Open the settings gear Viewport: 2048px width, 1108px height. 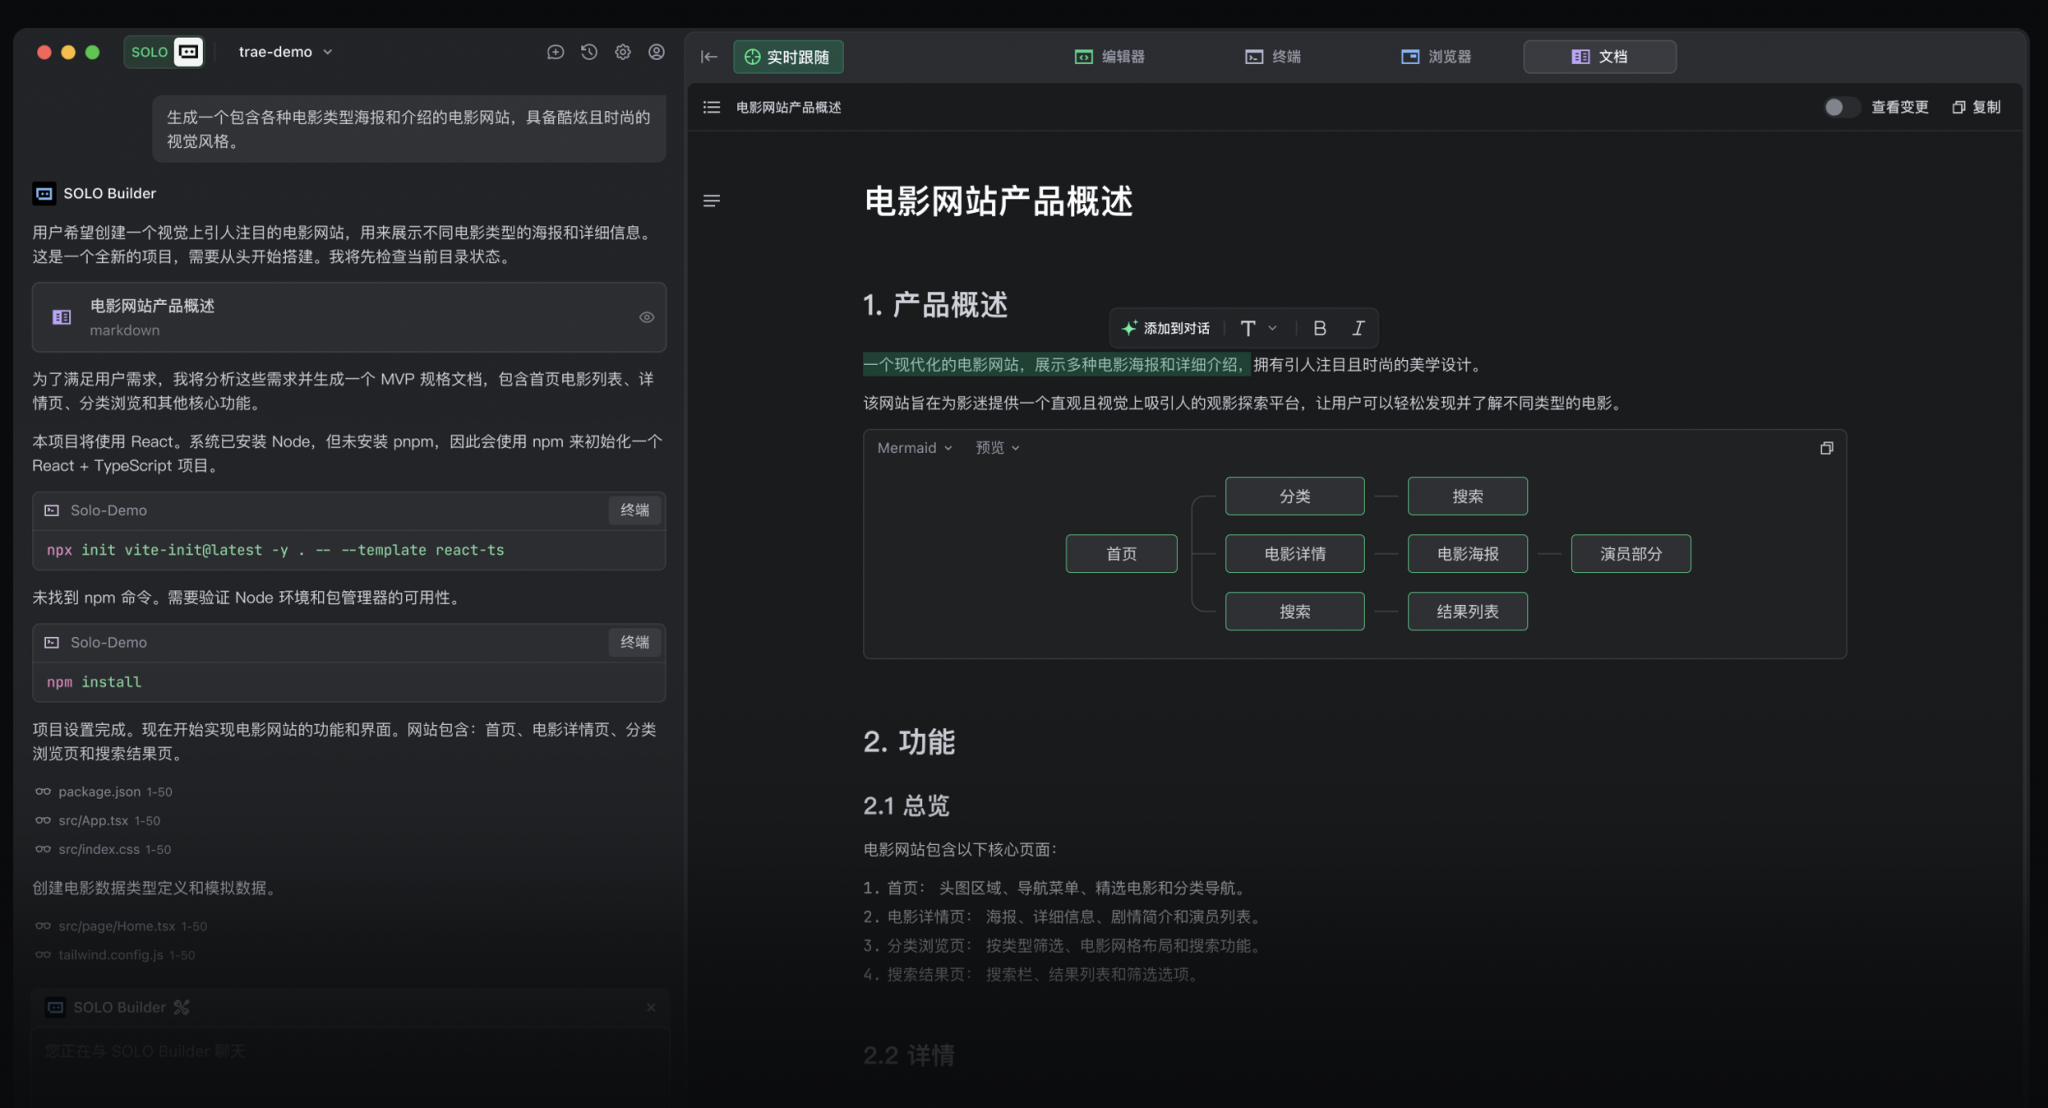coord(623,52)
